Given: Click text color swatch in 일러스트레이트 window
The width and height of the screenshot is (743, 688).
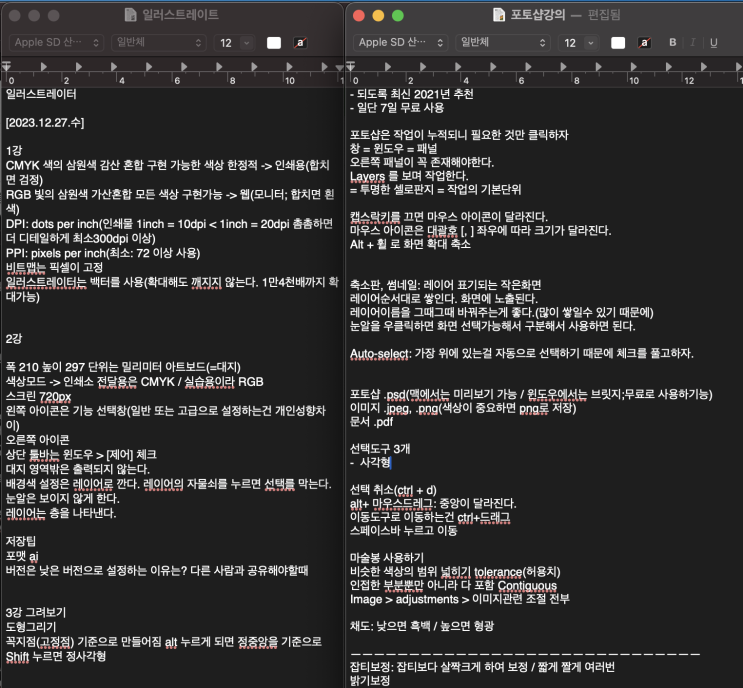Looking at the screenshot, I should click(273, 43).
